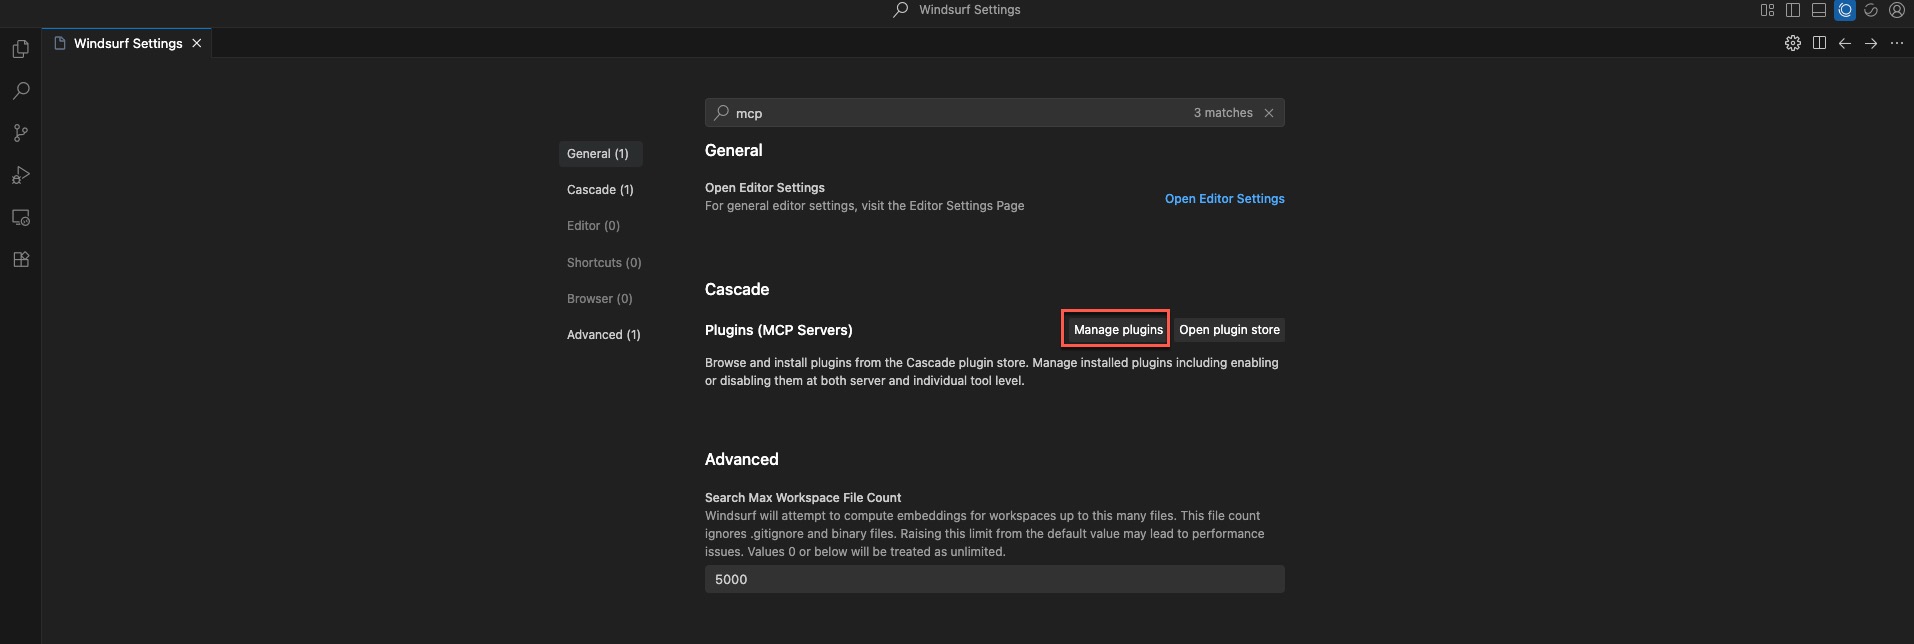Open the More Actions ellipsis menu
Viewport: 1914px width, 644px height.
pyautogui.click(x=1897, y=43)
